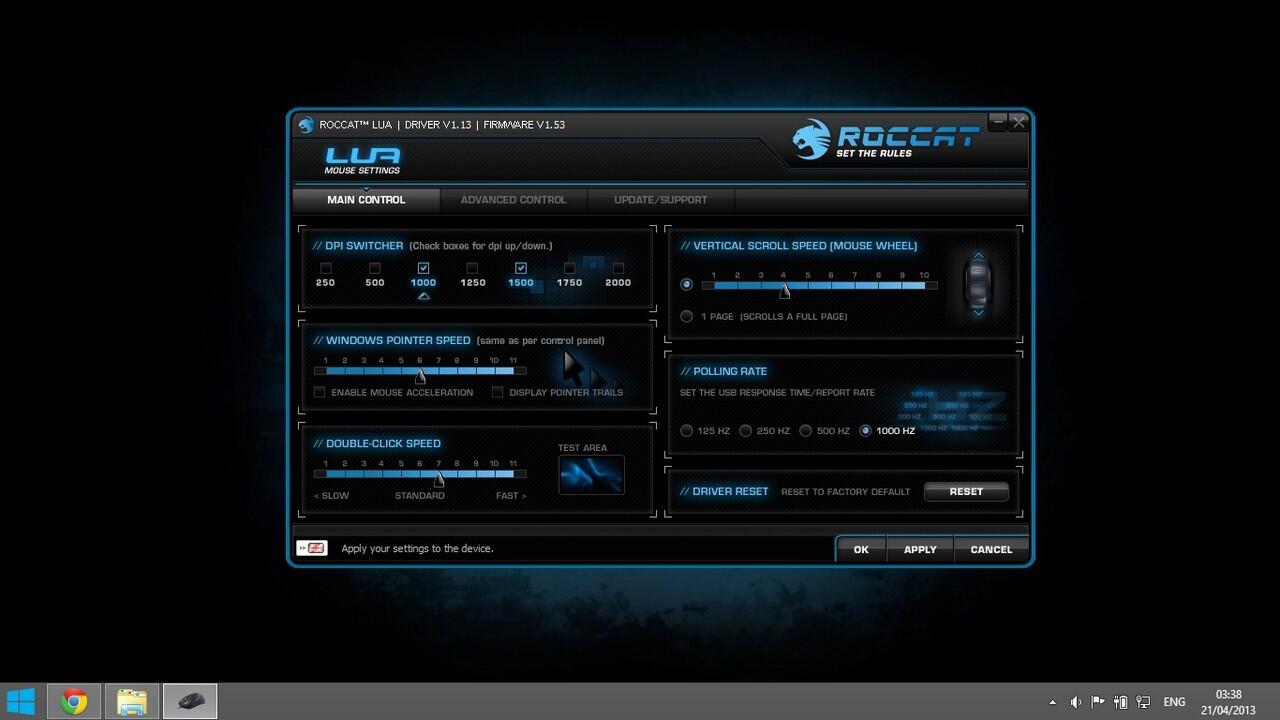Click the OK button

pos(861,549)
